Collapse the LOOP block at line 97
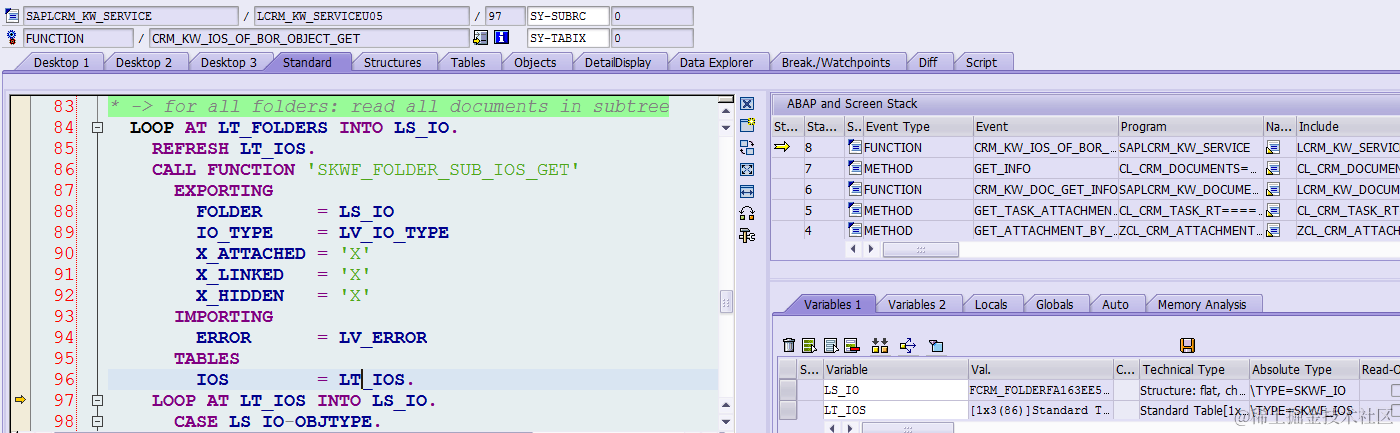 point(97,401)
